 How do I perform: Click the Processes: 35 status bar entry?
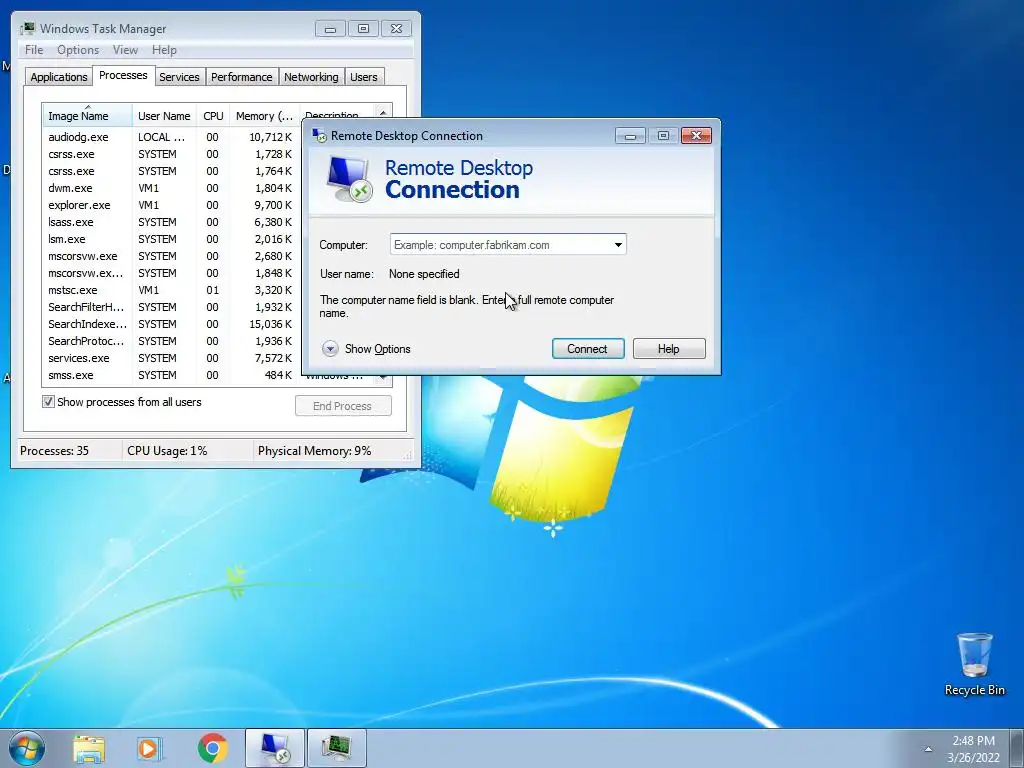point(55,451)
